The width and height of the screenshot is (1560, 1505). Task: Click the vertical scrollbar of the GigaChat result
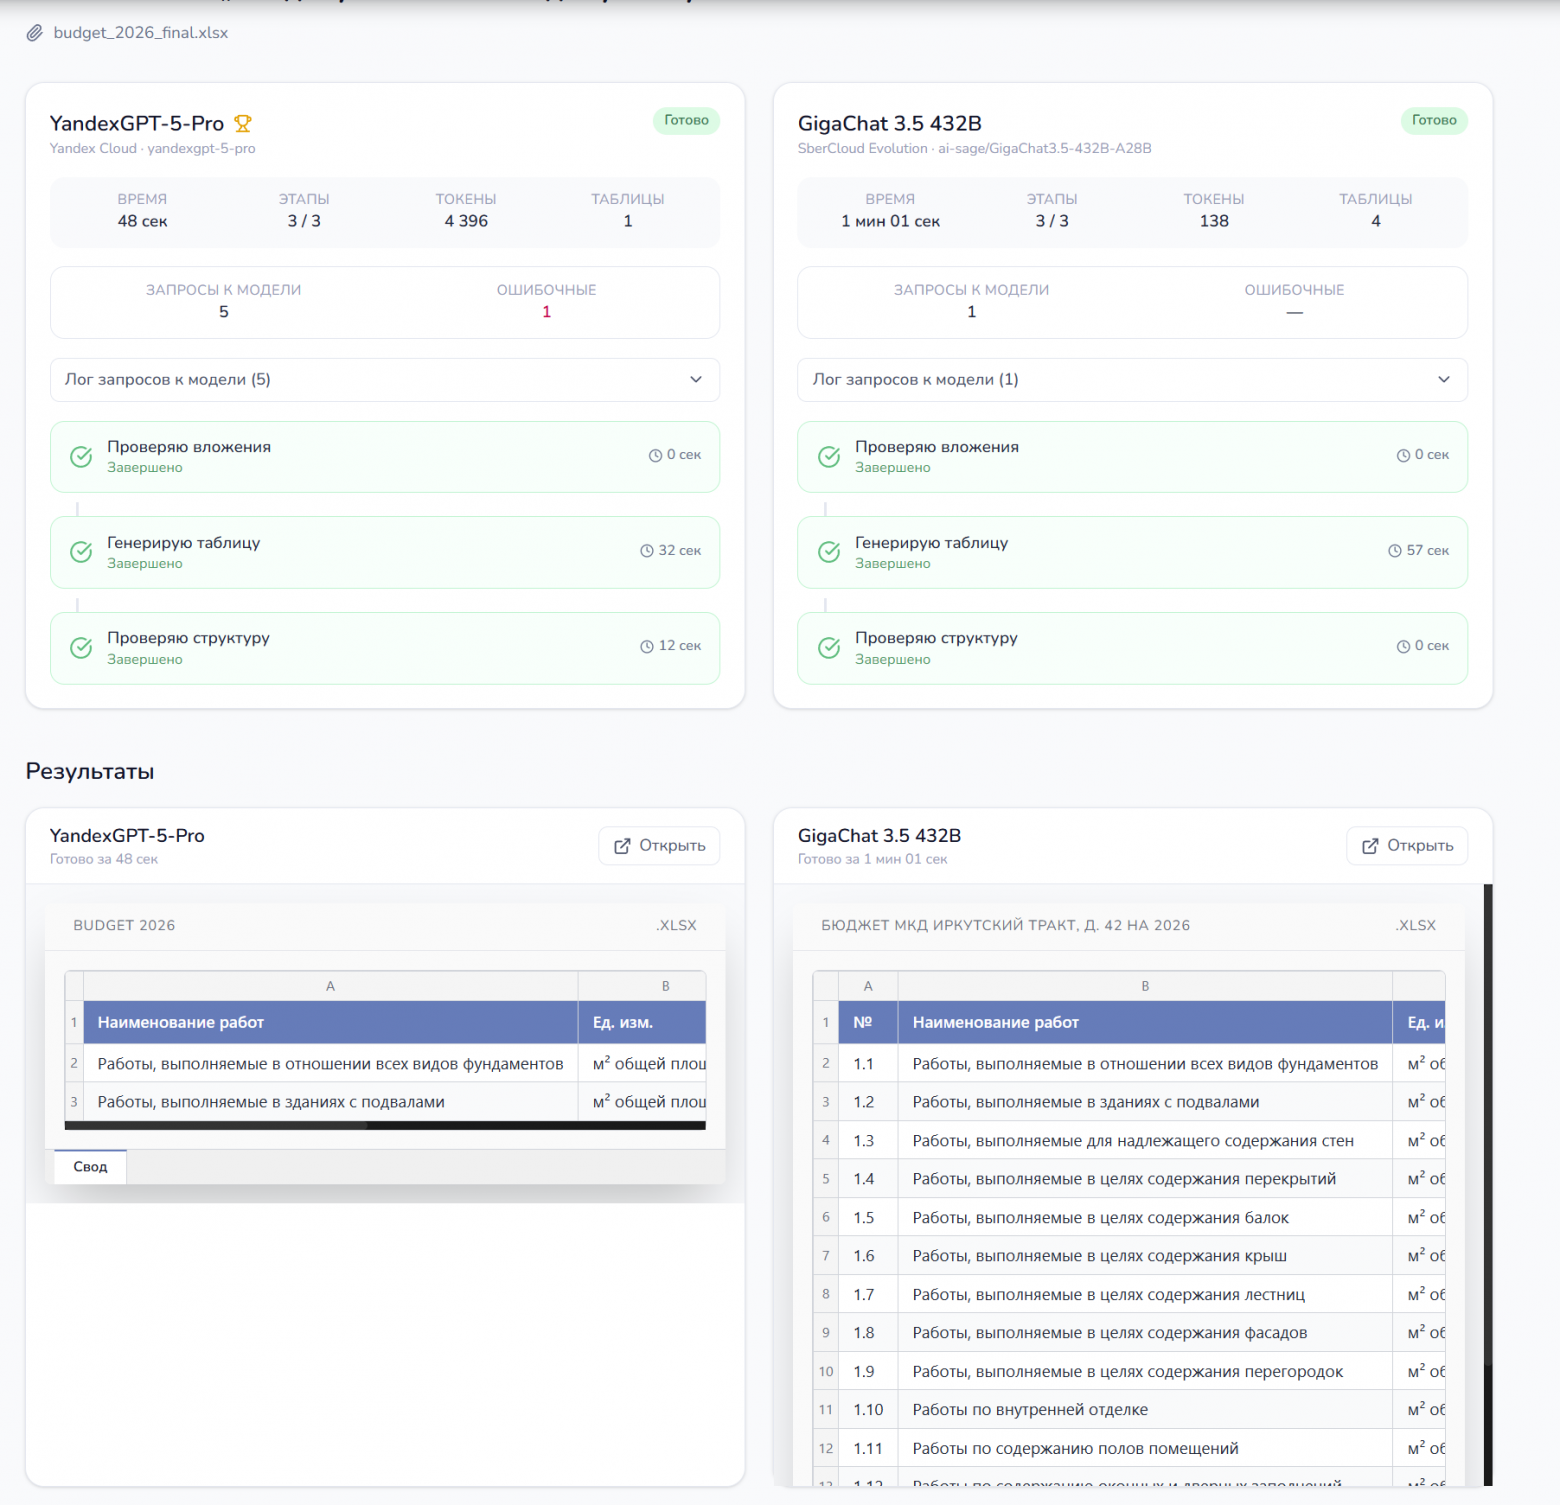click(x=1488, y=1185)
